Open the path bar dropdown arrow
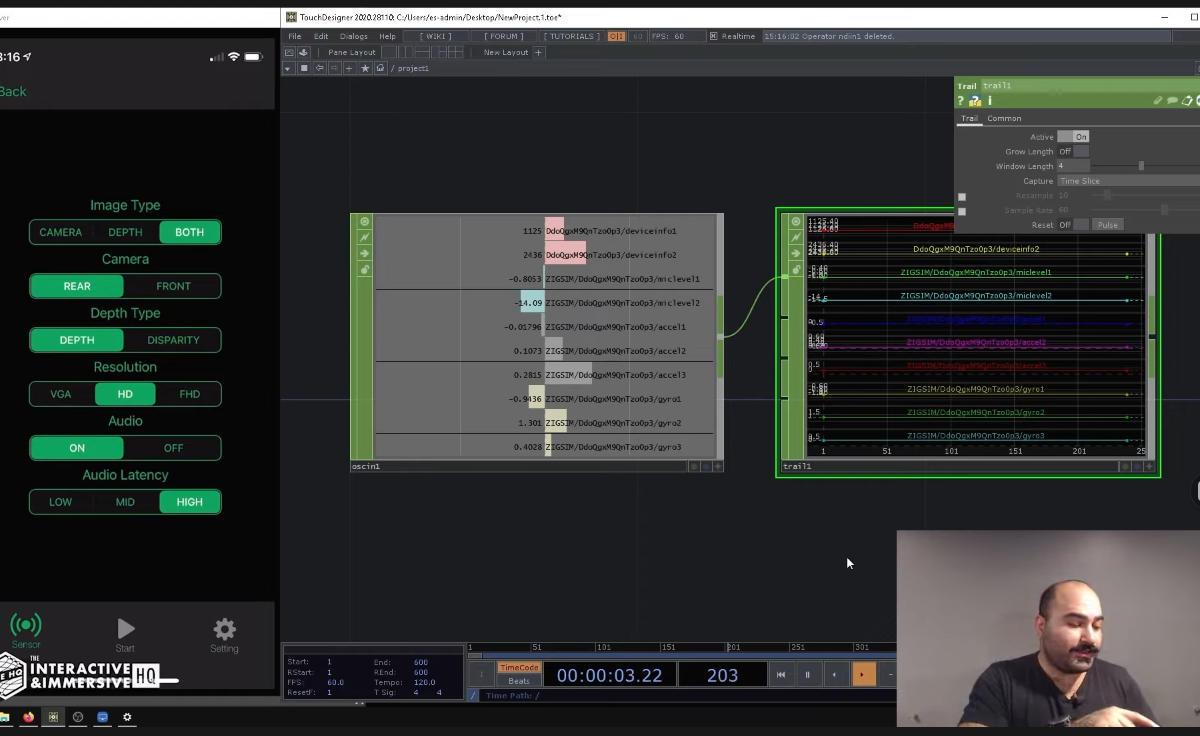 [x=289, y=68]
